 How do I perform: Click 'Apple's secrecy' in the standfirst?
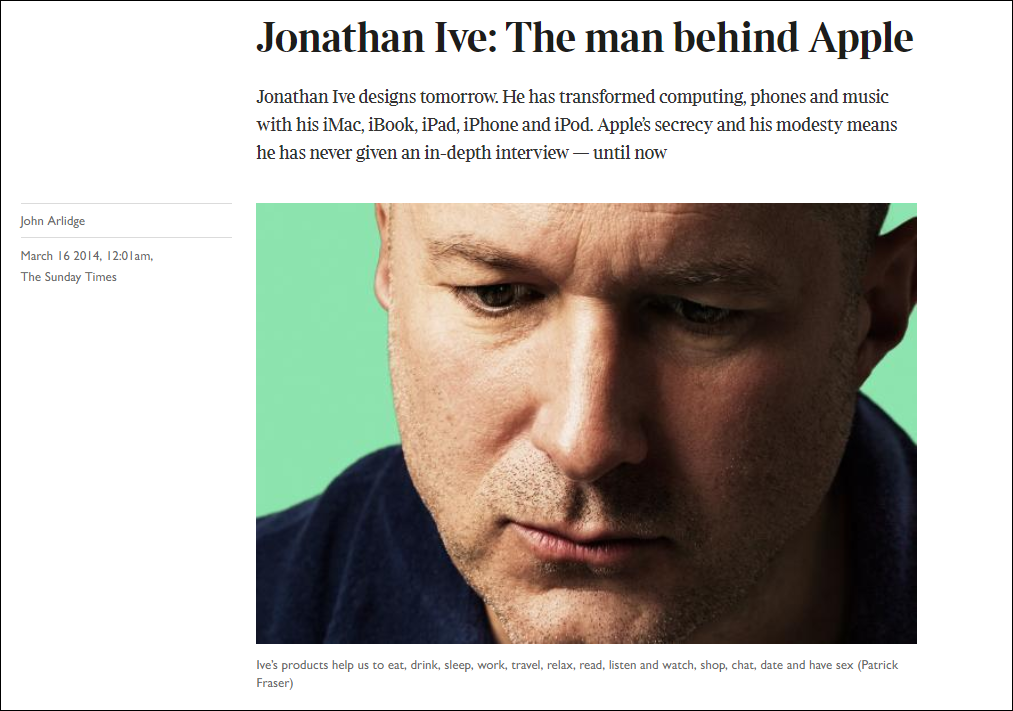pos(654,125)
